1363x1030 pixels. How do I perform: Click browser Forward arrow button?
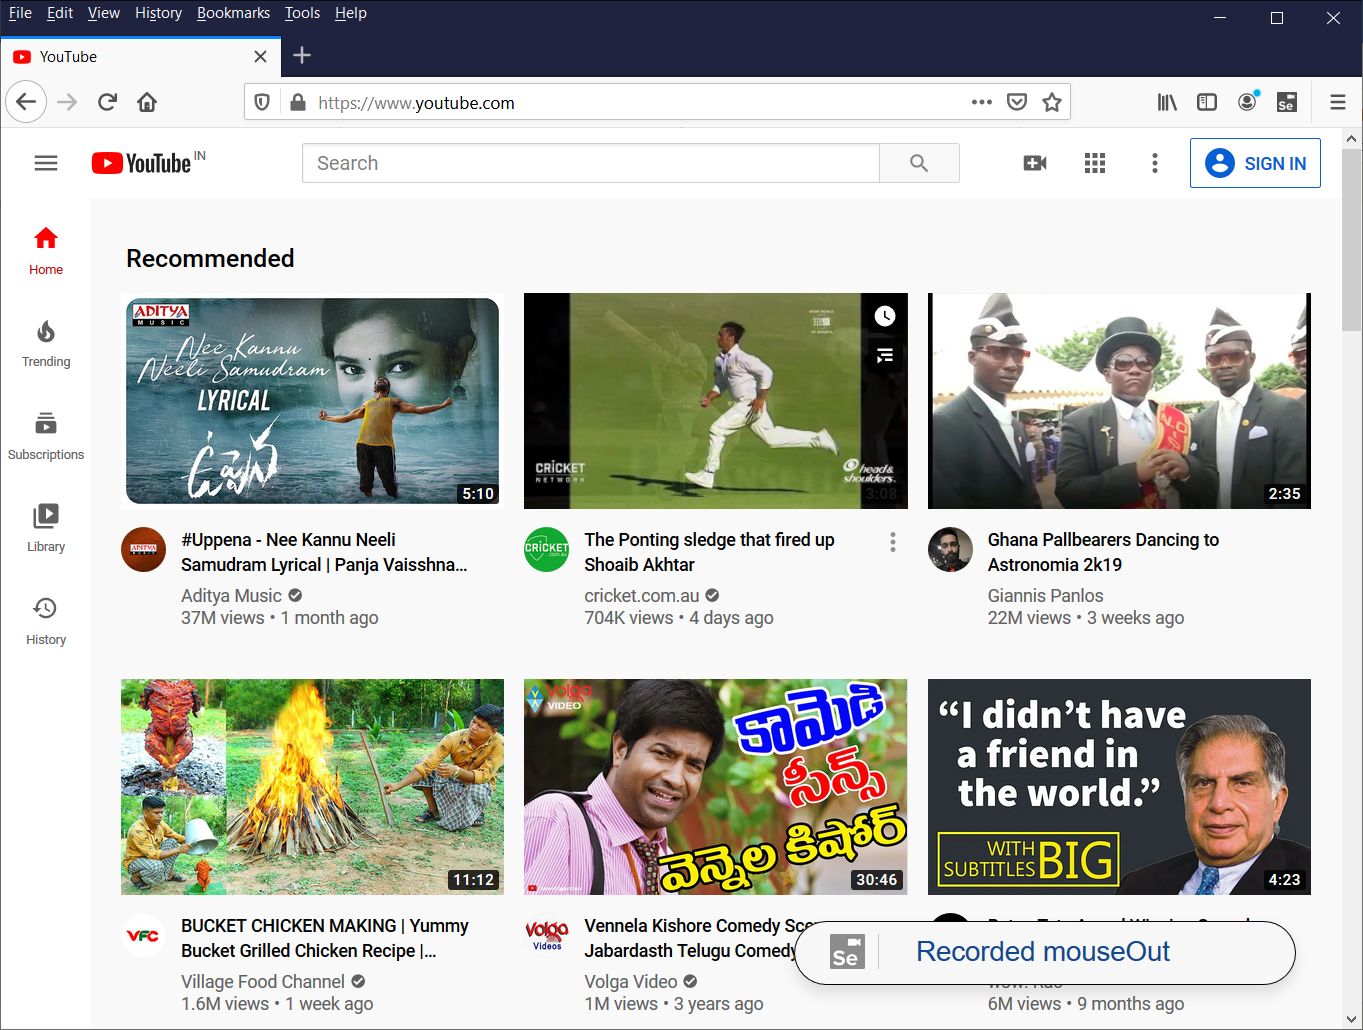67,102
